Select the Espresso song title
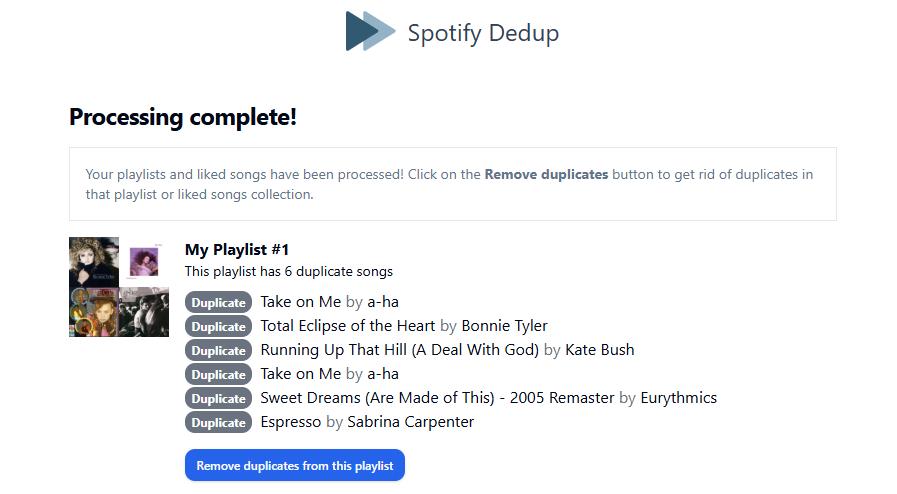The image size is (897, 494). coord(291,422)
